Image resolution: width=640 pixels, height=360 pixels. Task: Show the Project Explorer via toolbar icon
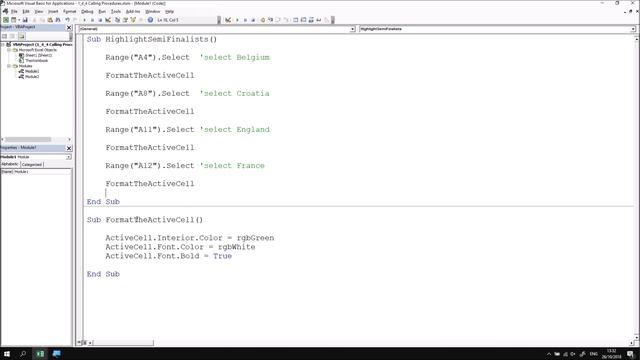click(x=117, y=20)
